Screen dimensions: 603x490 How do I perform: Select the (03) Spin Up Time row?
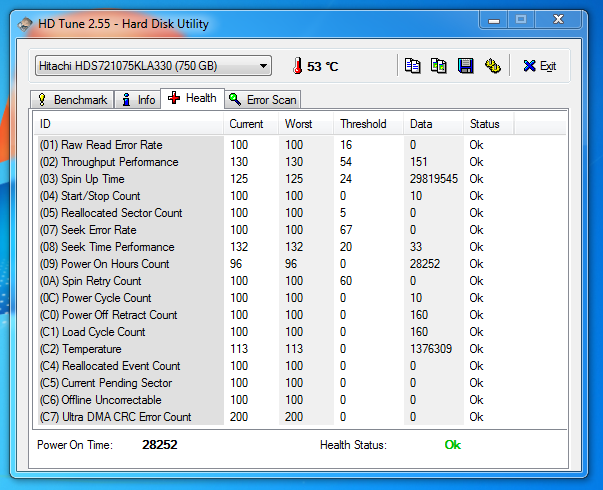(300, 179)
